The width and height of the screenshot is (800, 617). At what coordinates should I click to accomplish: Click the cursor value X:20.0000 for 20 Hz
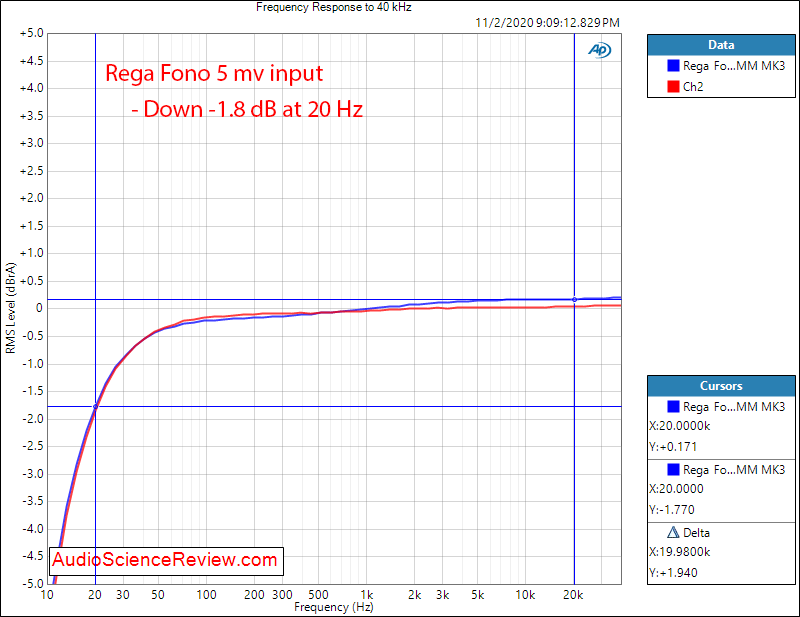click(x=676, y=488)
